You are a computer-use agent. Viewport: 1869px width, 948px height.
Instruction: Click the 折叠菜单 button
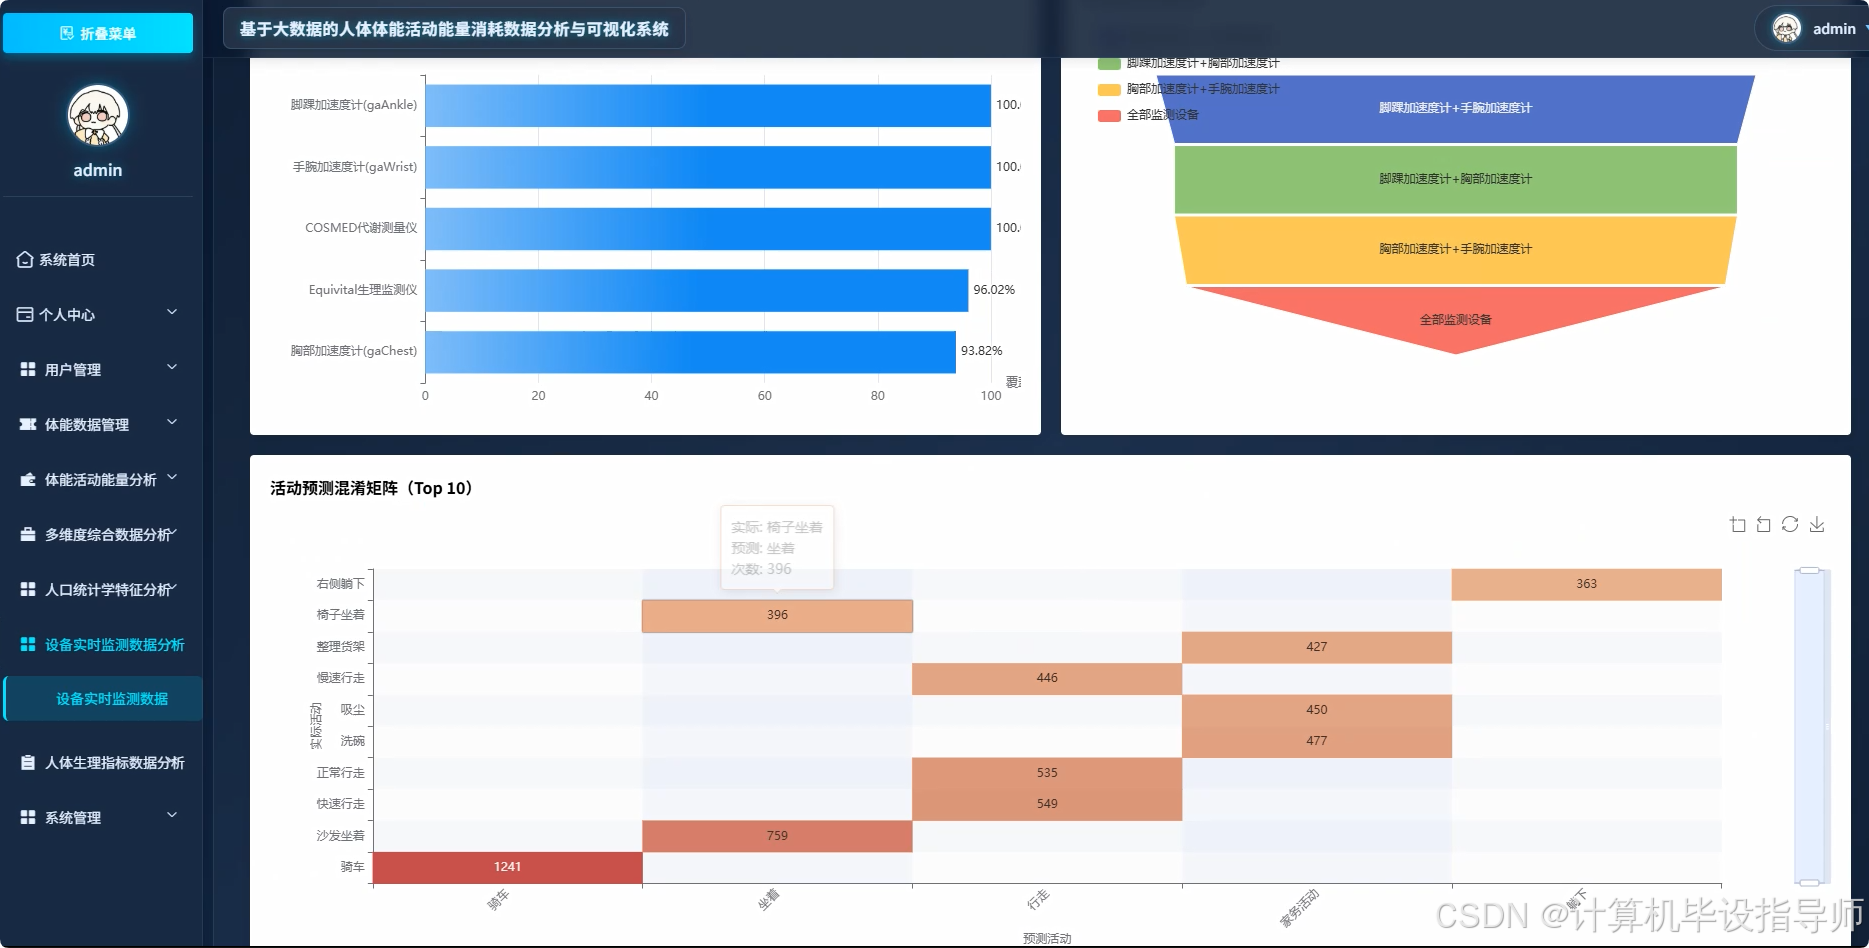point(98,33)
